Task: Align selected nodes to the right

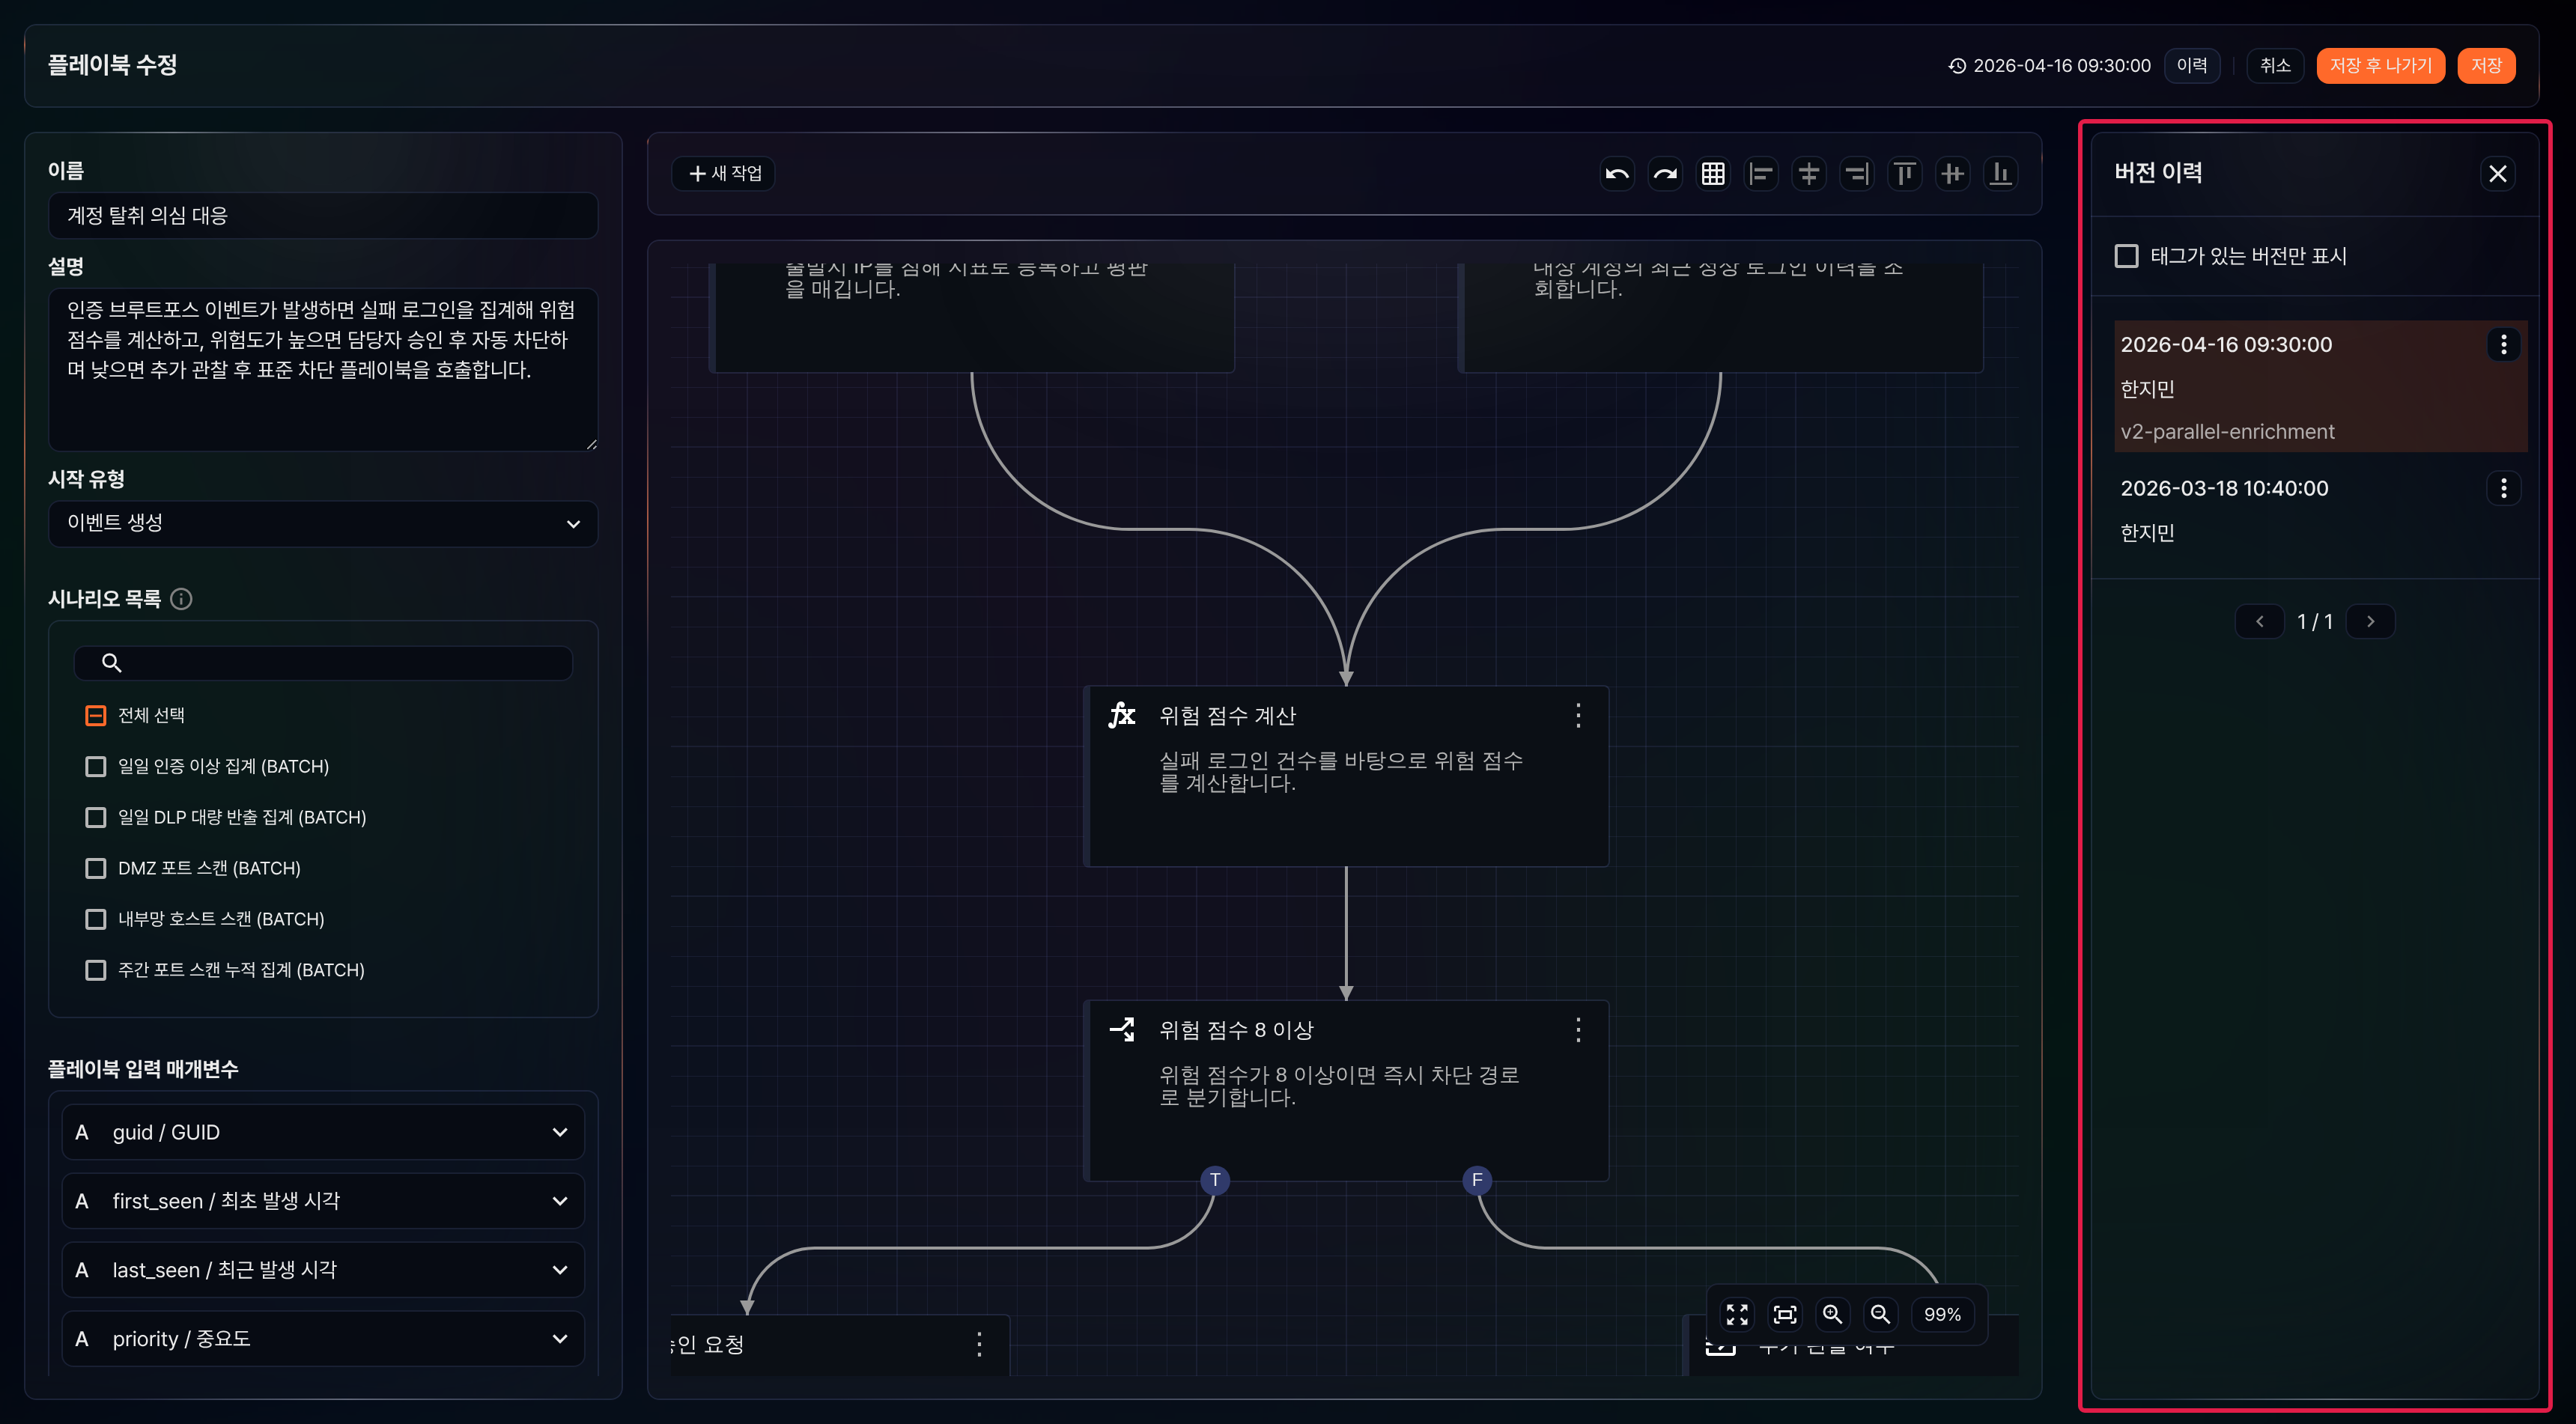Action: [1857, 174]
